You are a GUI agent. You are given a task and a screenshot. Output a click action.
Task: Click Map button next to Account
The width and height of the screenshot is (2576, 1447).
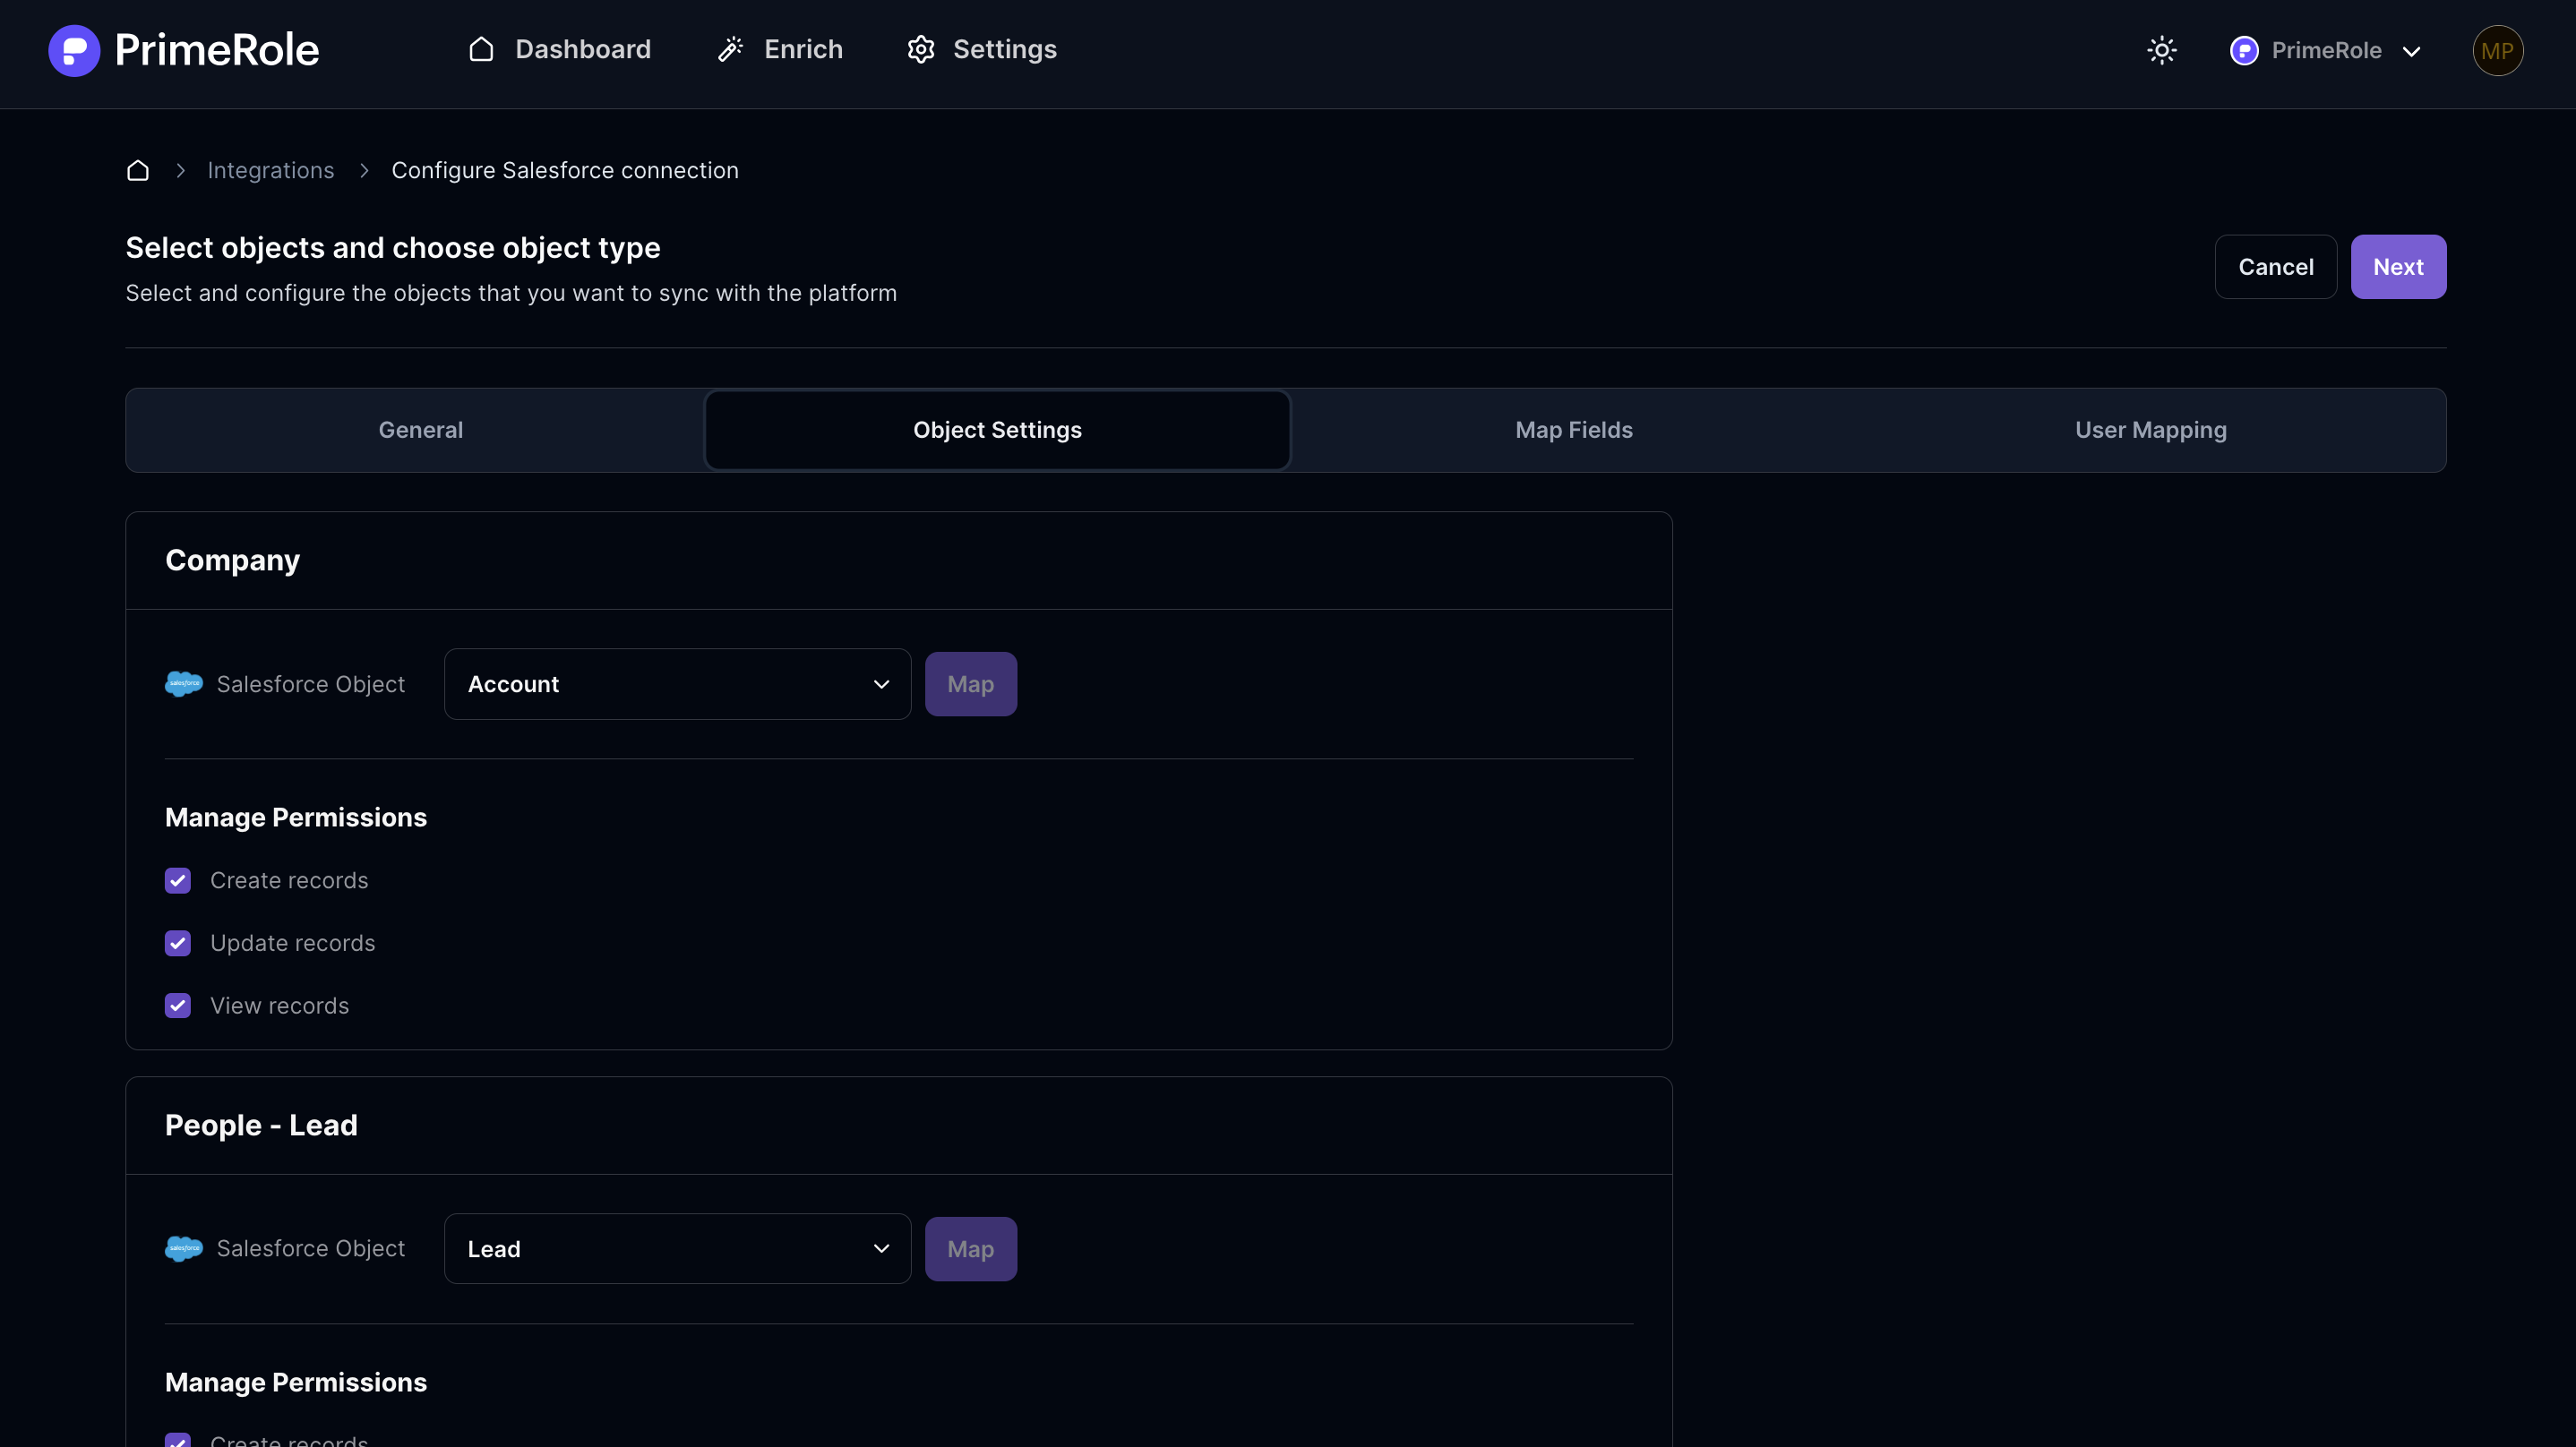[x=970, y=684]
